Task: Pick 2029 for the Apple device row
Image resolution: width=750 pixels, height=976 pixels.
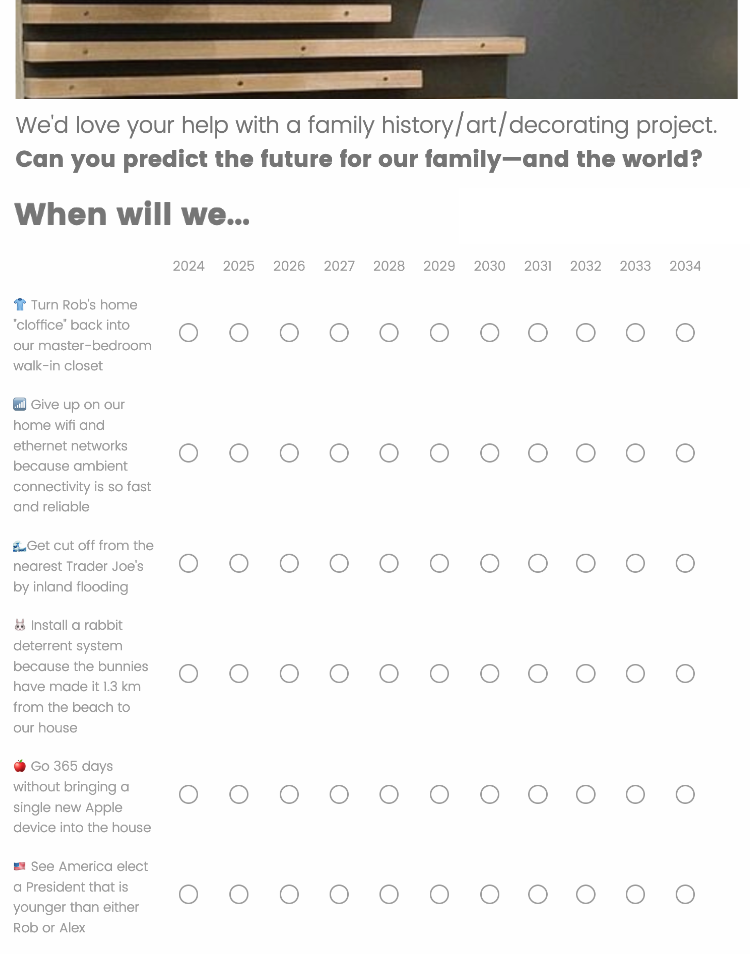Action: [439, 794]
